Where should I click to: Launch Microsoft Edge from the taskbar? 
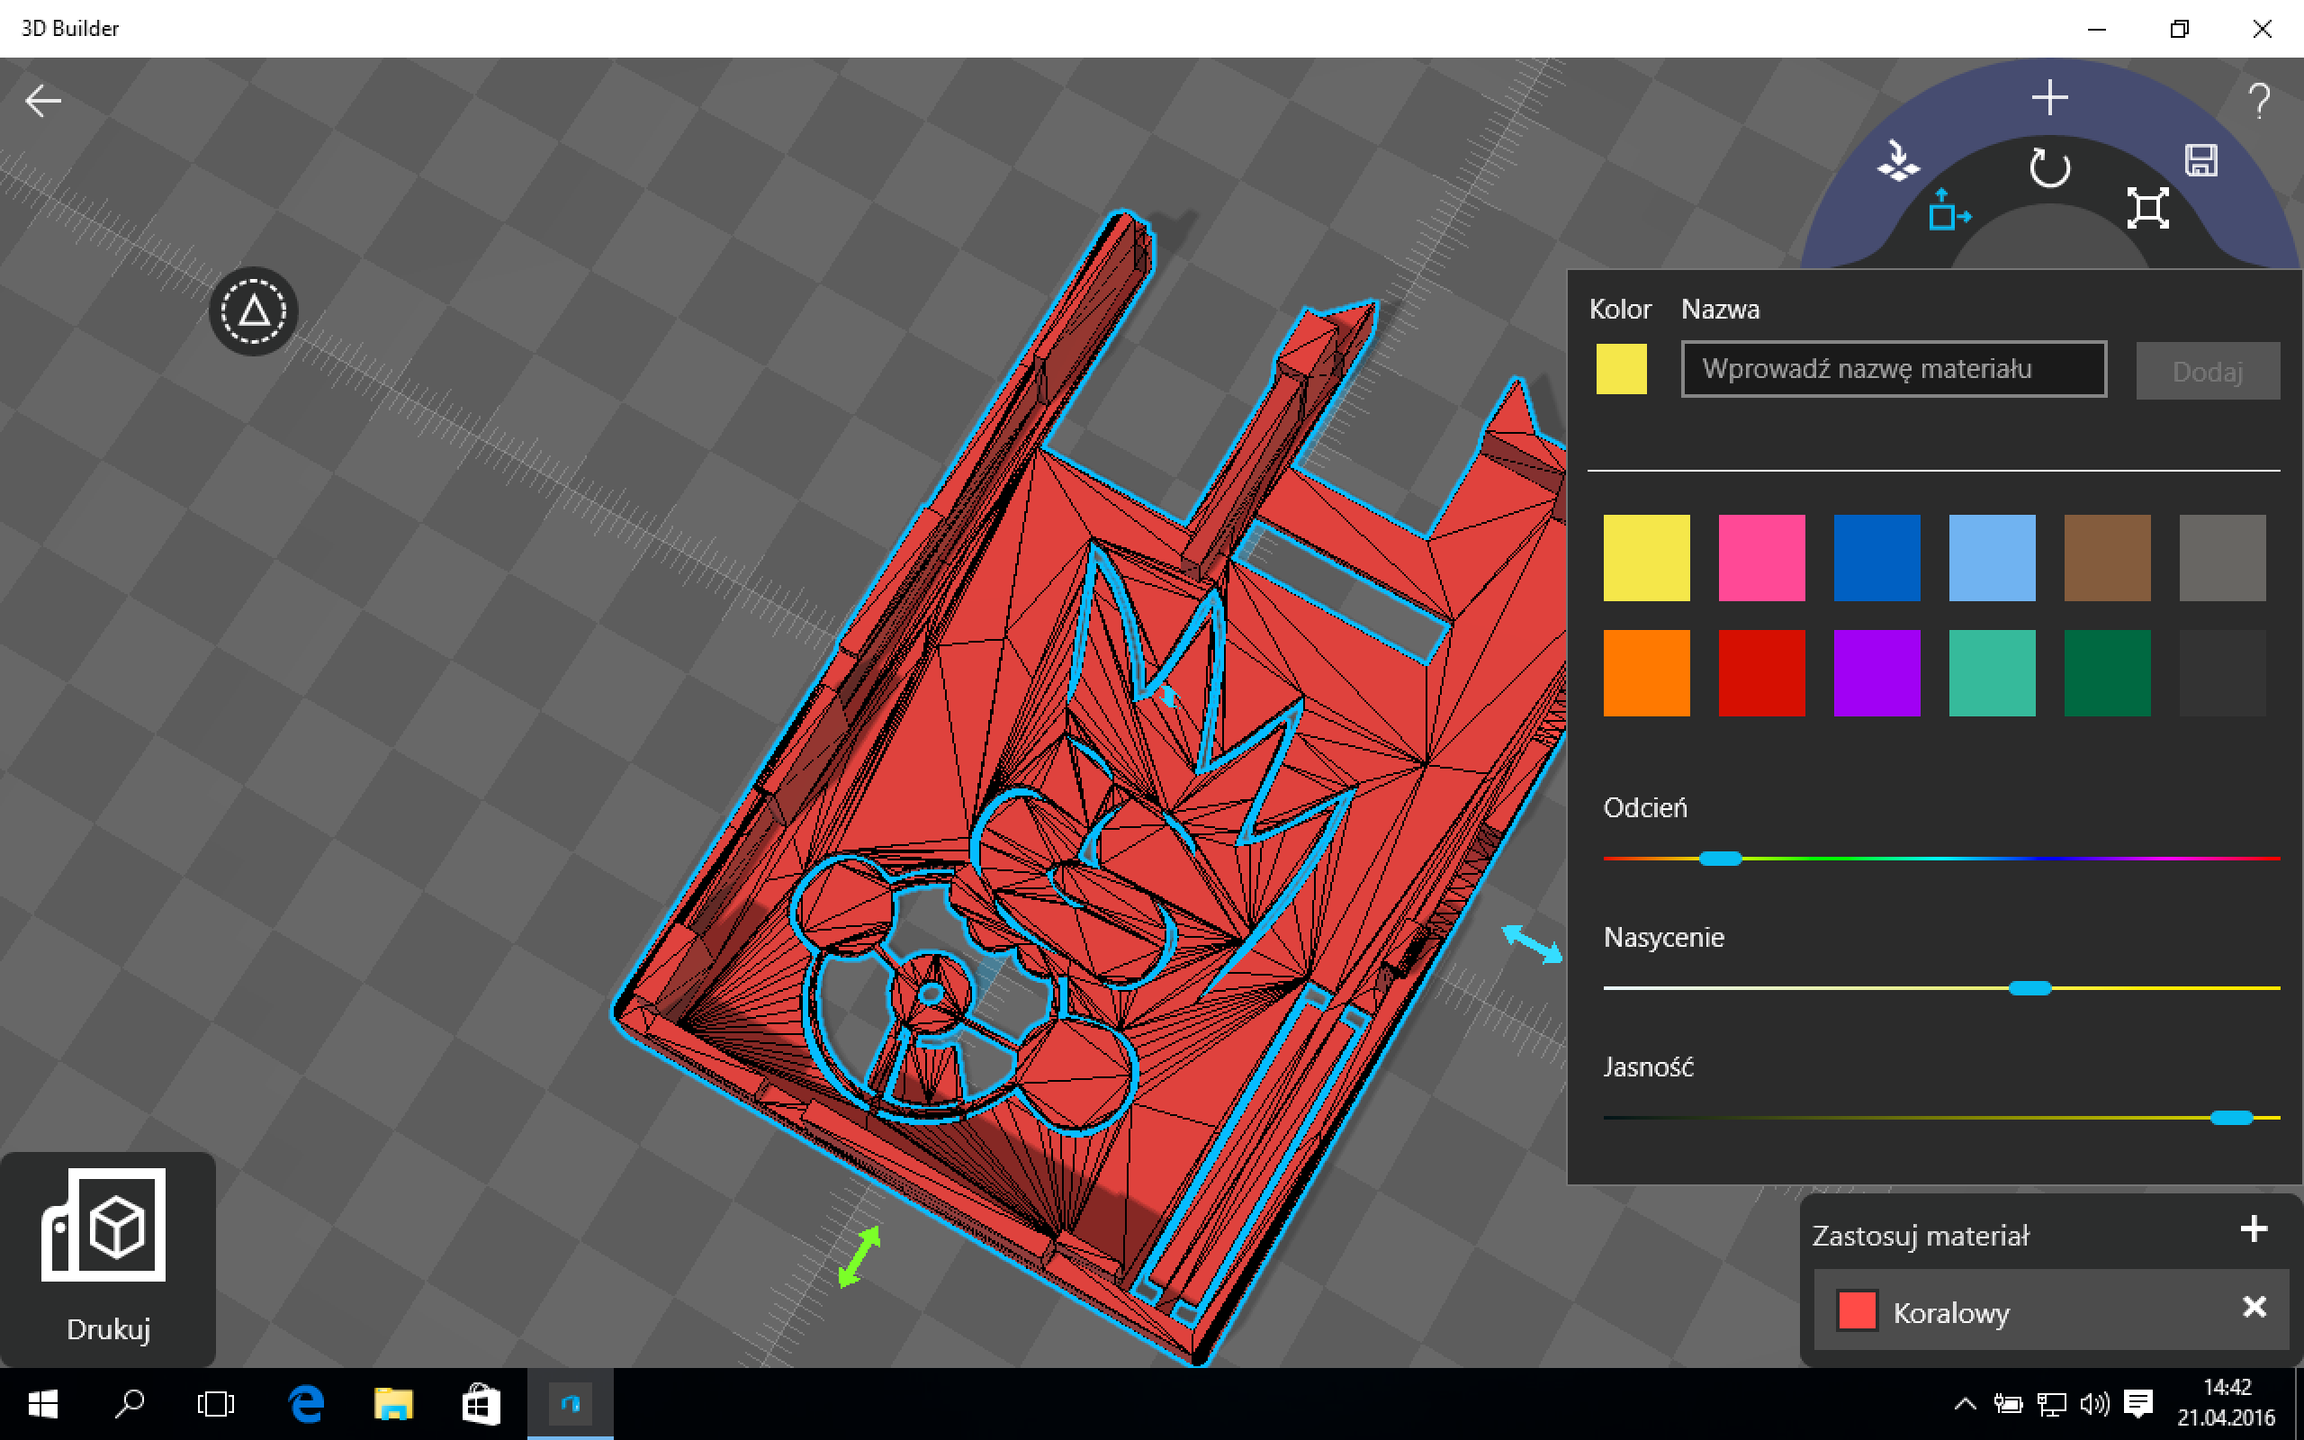[x=306, y=1404]
